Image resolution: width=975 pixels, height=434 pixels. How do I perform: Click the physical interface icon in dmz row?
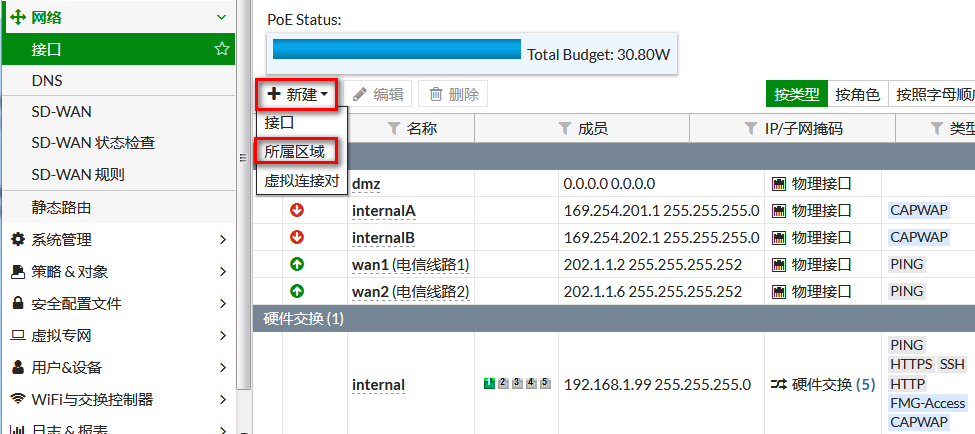[x=779, y=184]
